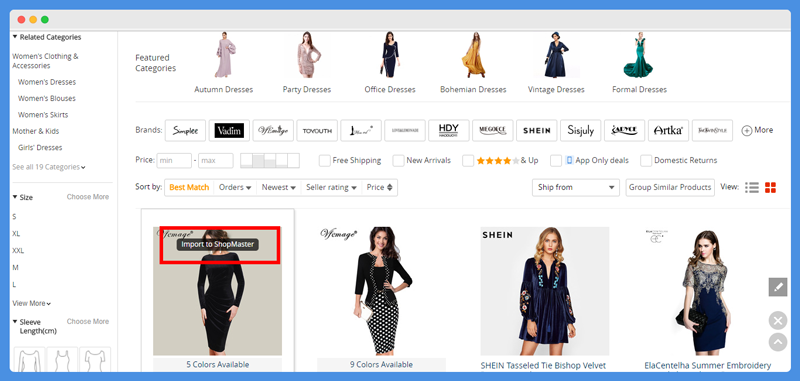This screenshot has height=381, width=800.
Task: Switch to red grid view icon
Action: click(770, 187)
